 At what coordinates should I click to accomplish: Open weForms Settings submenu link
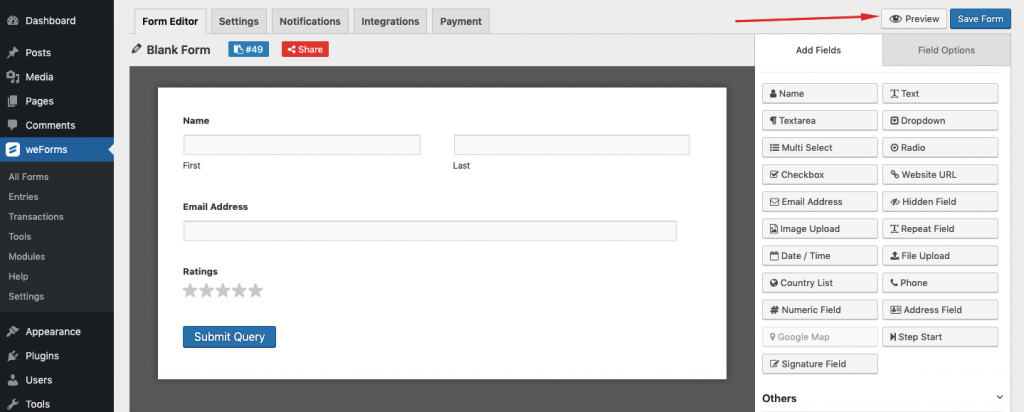(x=26, y=296)
